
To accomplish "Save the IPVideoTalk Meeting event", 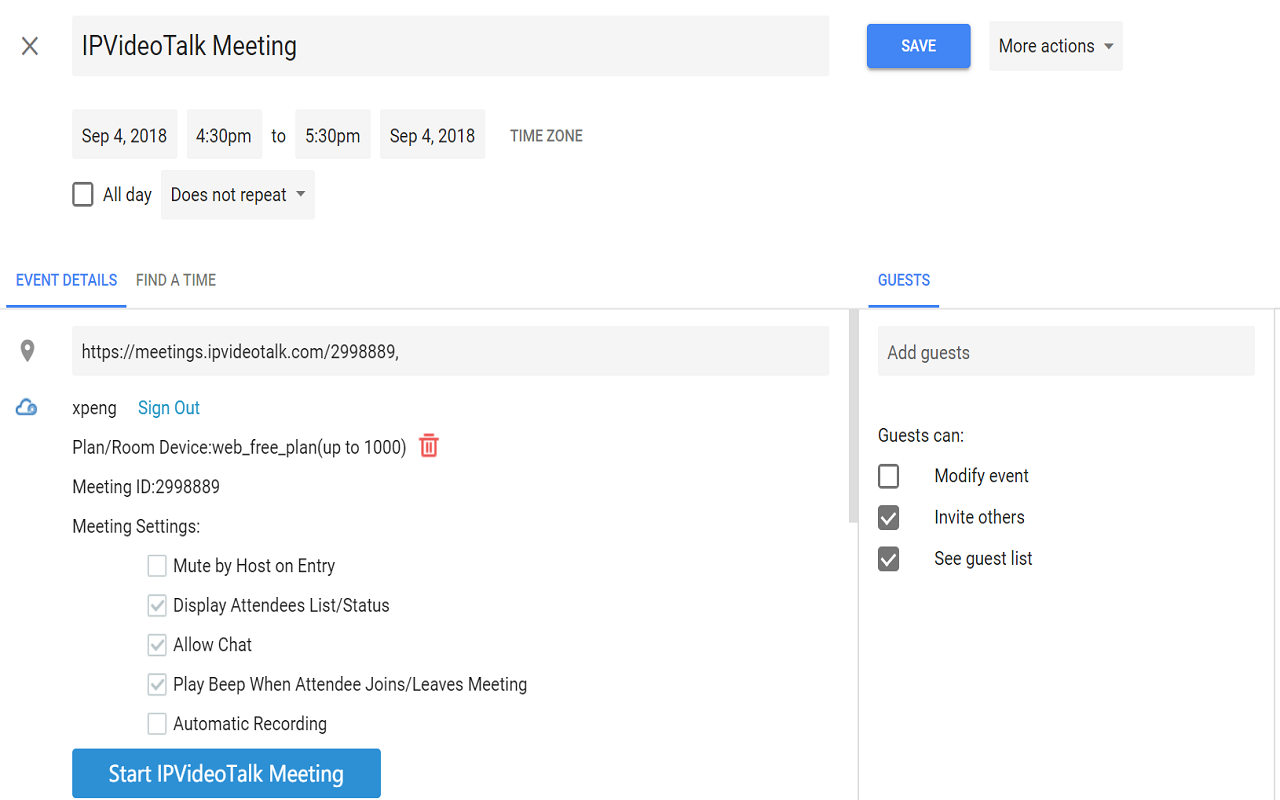I will pos(918,45).
